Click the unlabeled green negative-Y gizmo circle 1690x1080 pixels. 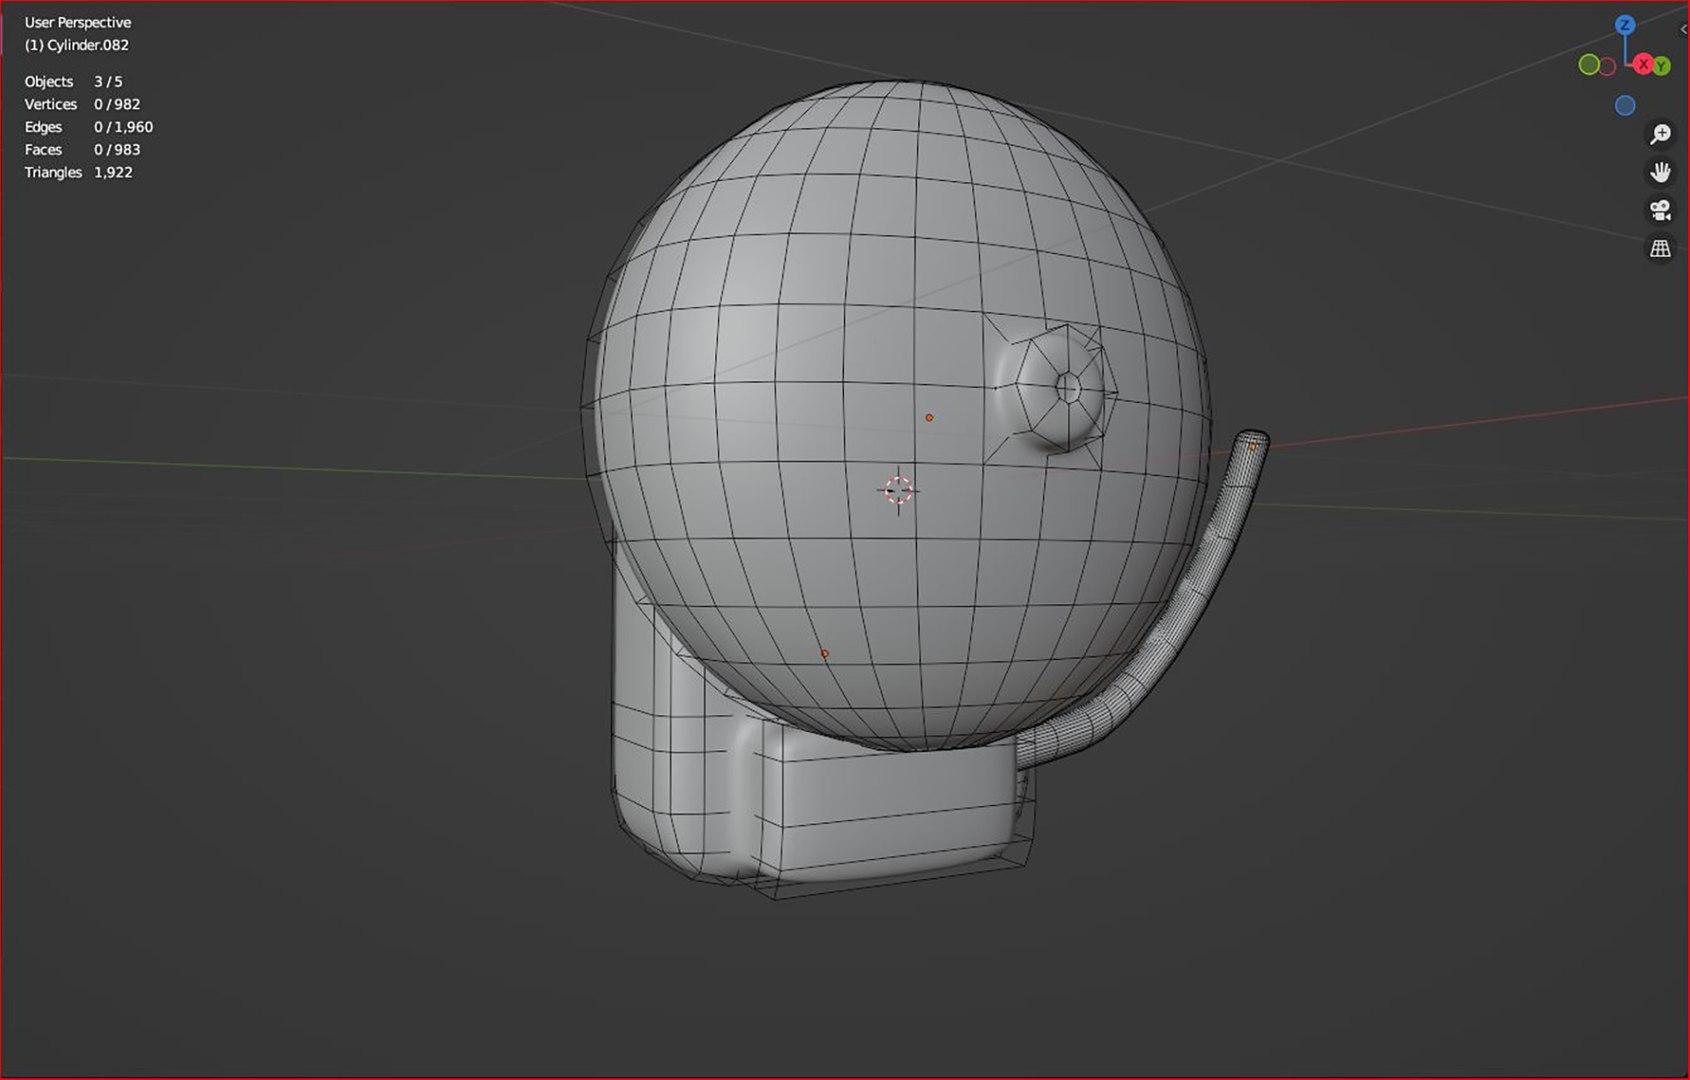tap(1589, 65)
